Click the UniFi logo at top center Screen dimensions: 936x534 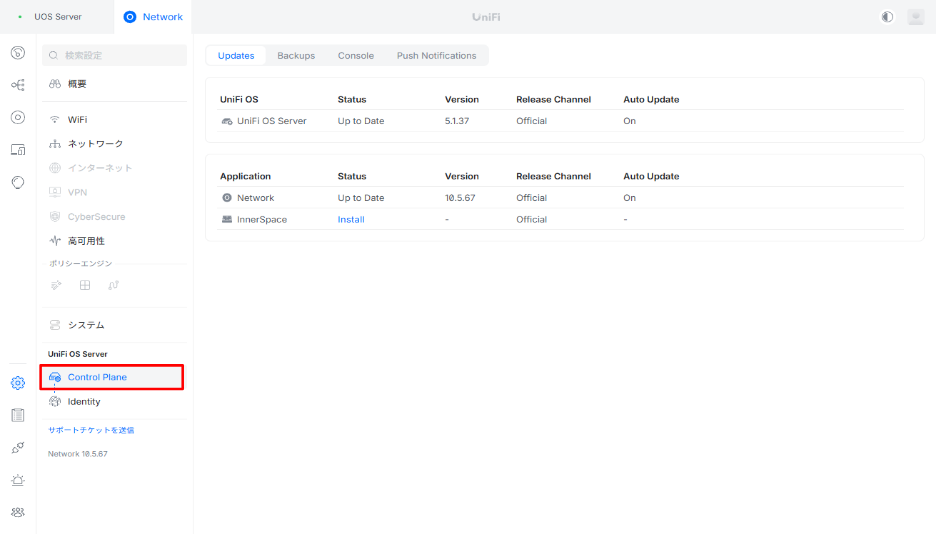coord(486,17)
